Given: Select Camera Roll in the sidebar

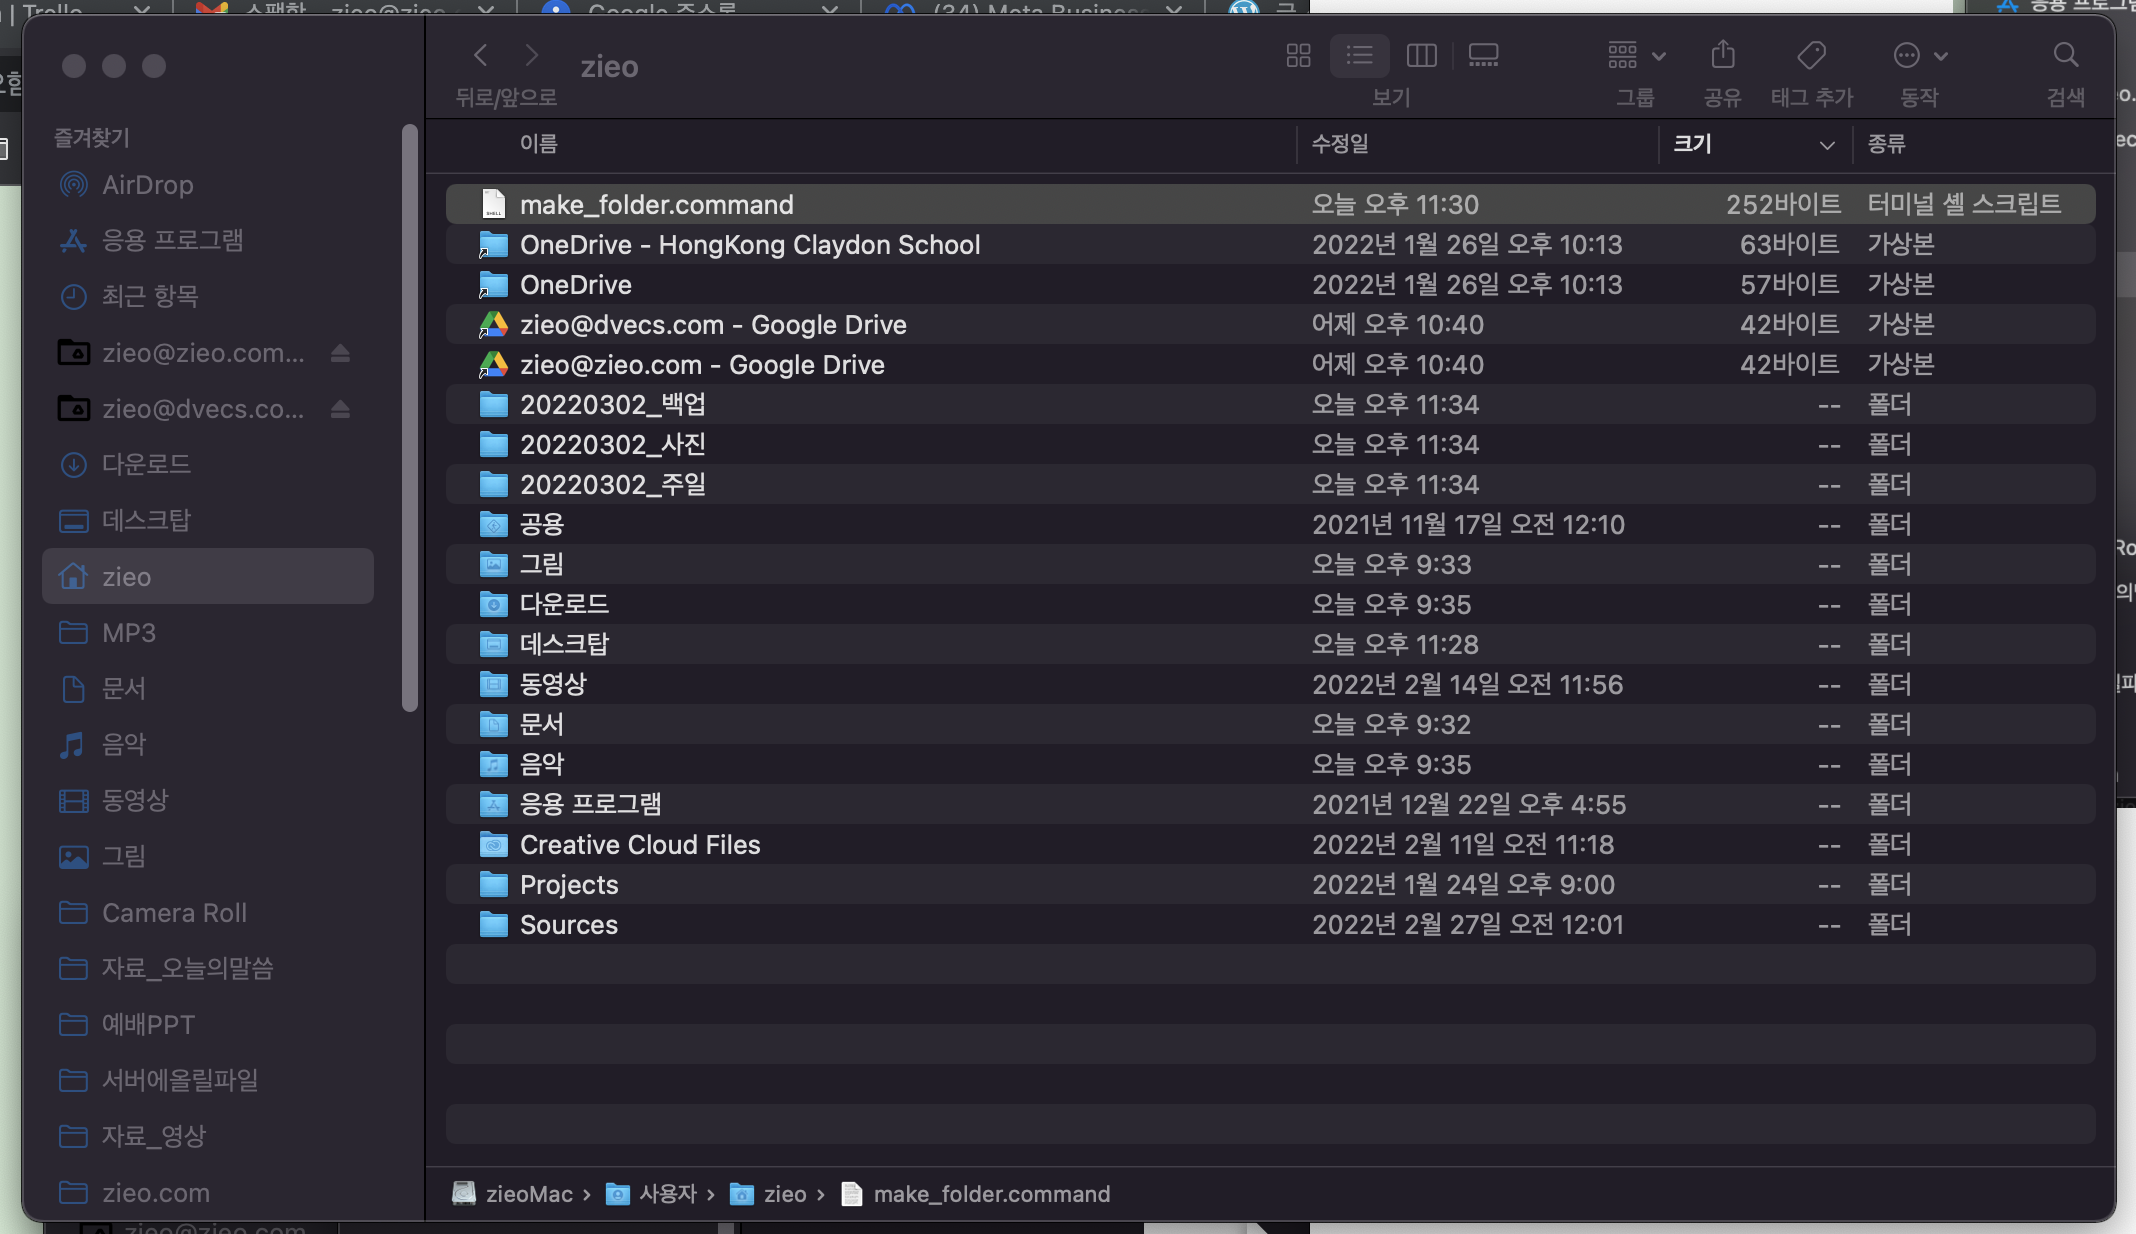Looking at the screenshot, I should pyautogui.click(x=174, y=913).
